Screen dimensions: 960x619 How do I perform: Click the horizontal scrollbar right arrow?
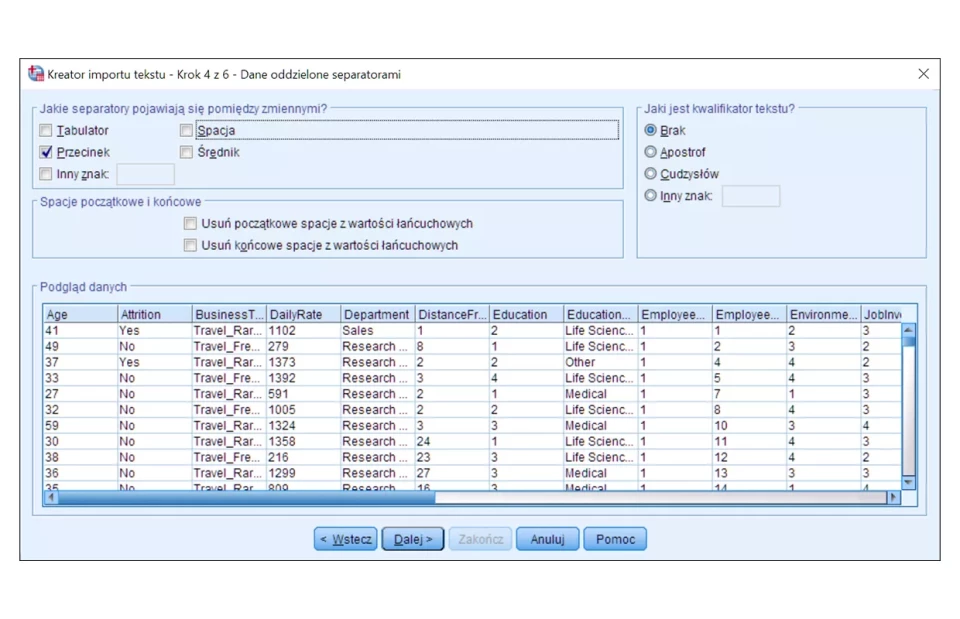(894, 497)
